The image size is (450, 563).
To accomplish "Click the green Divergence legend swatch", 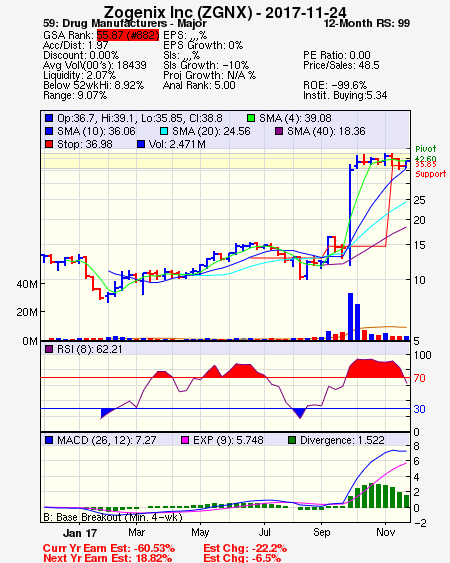I will 292,440.
